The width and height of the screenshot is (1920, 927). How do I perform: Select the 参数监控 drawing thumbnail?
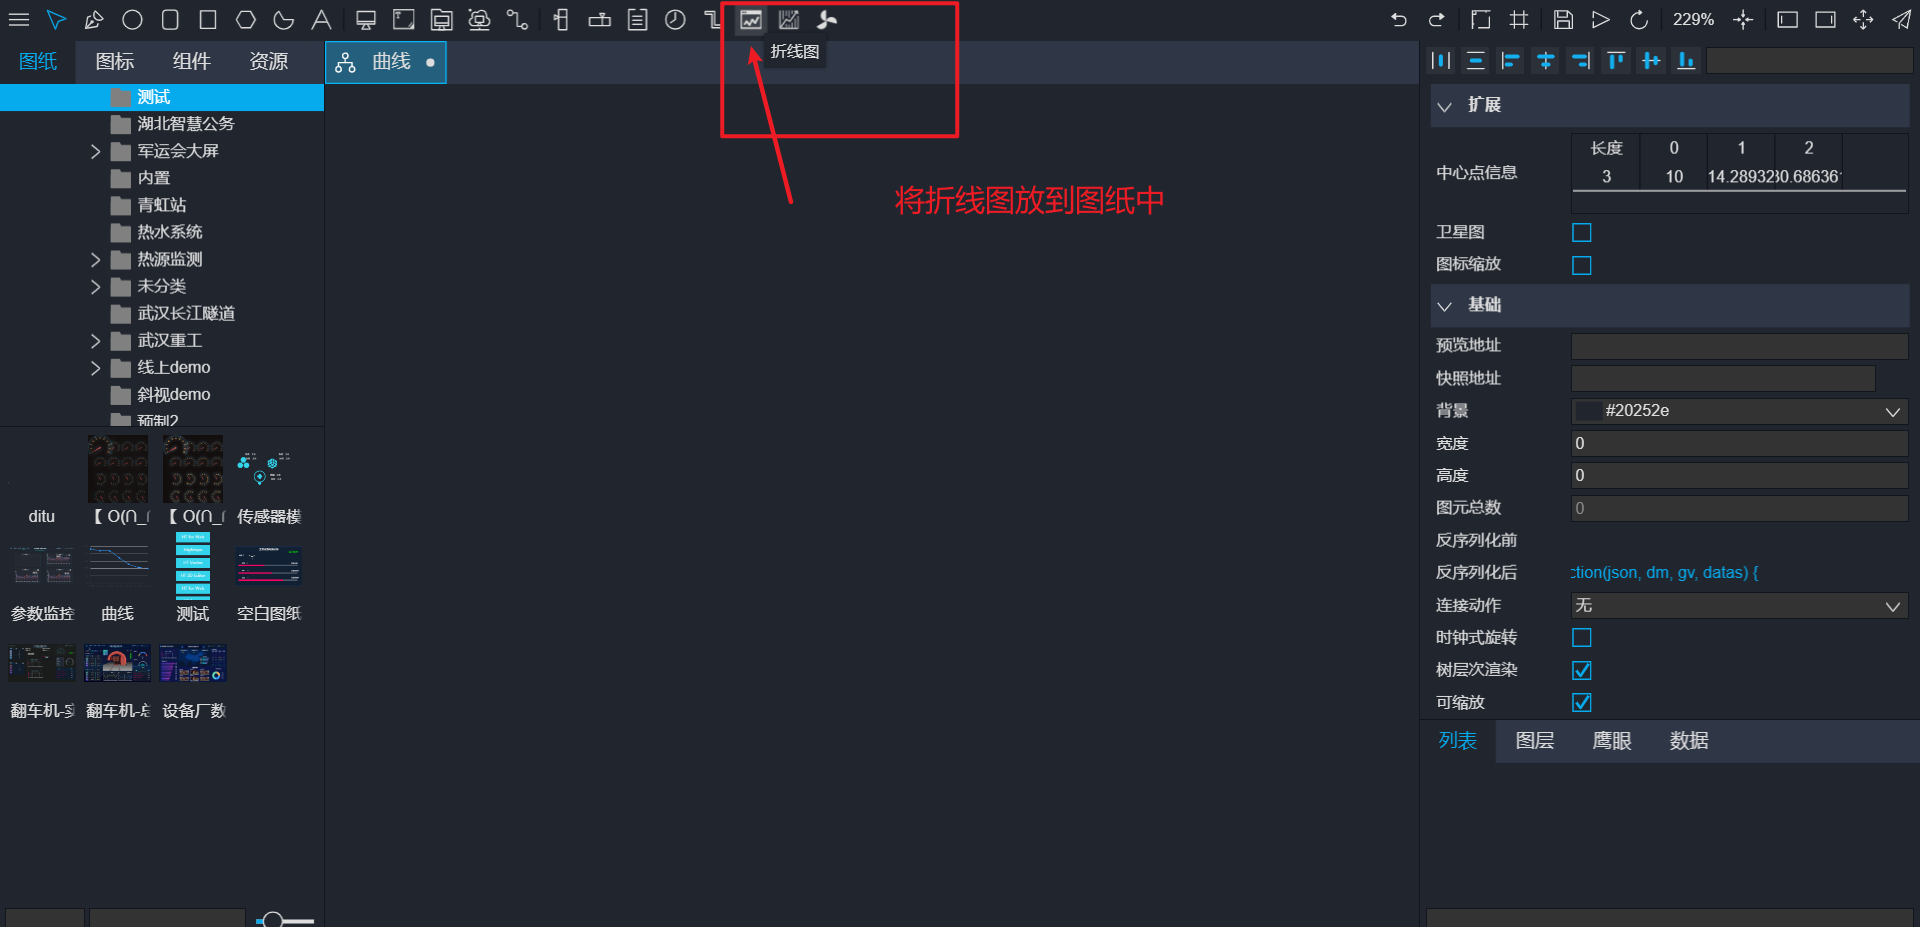point(42,585)
